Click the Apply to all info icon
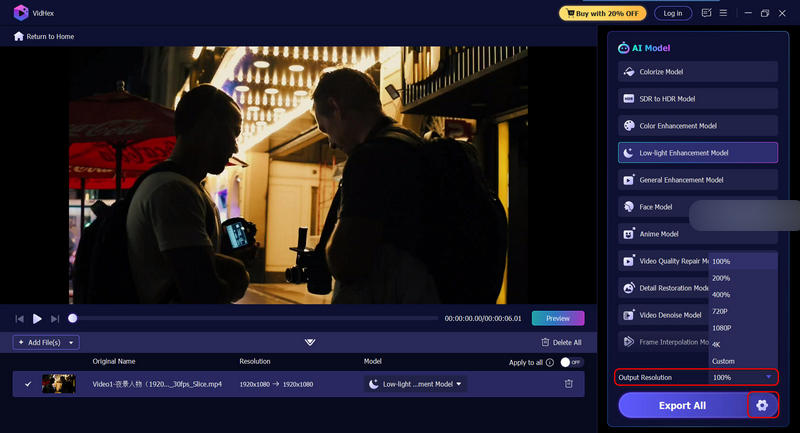800x433 pixels. 549,363
